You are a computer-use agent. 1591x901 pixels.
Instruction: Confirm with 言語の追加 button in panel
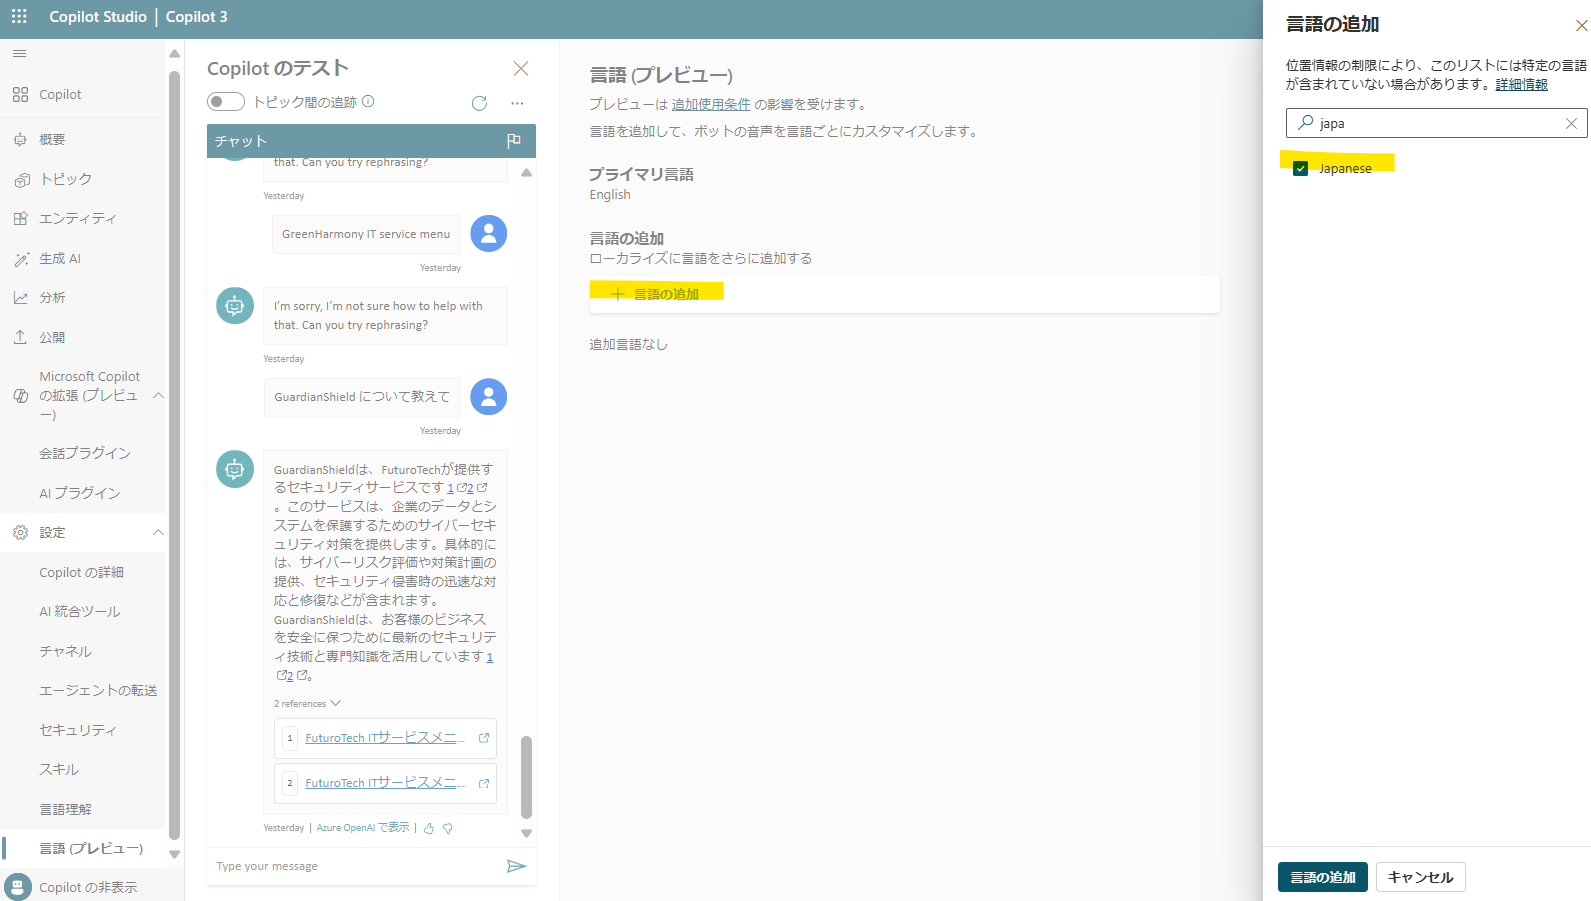1323,877
